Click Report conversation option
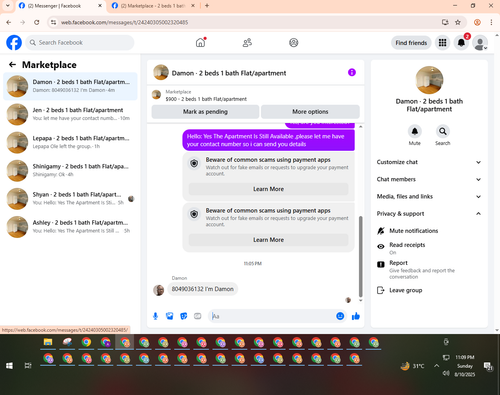This screenshot has width=500, height=395. pos(429,269)
